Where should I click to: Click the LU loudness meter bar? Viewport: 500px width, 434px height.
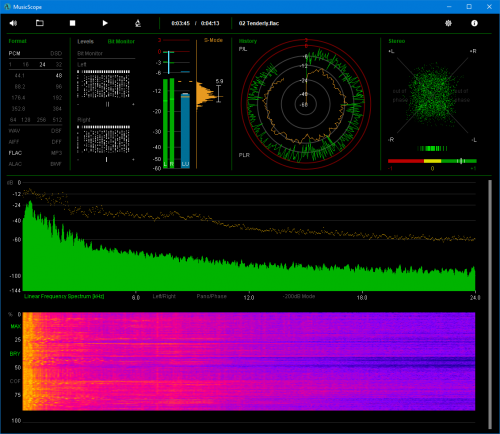point(185,131)
